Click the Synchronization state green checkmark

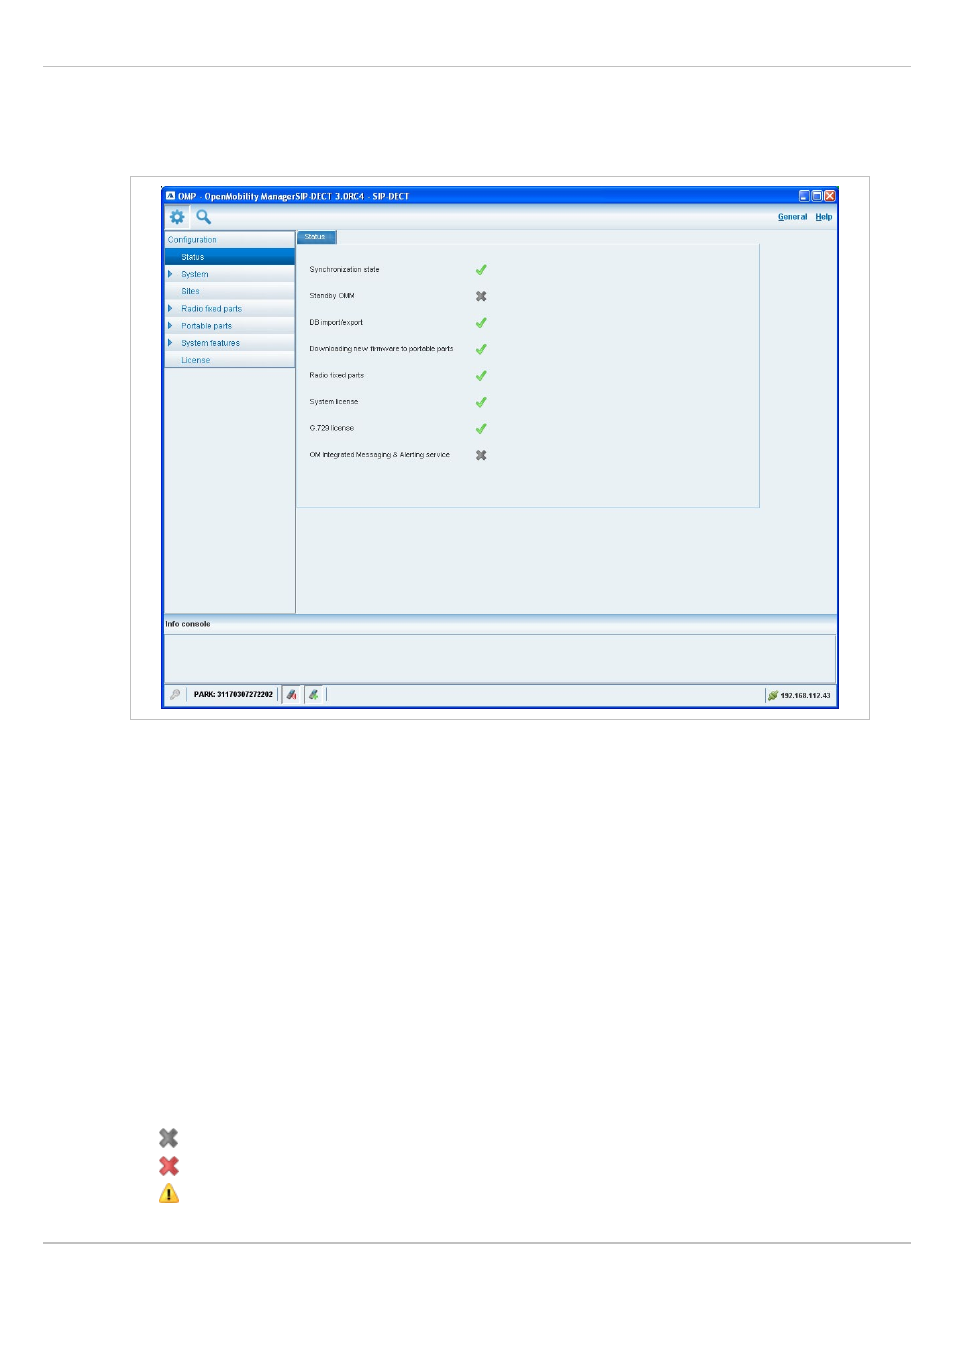481,270
